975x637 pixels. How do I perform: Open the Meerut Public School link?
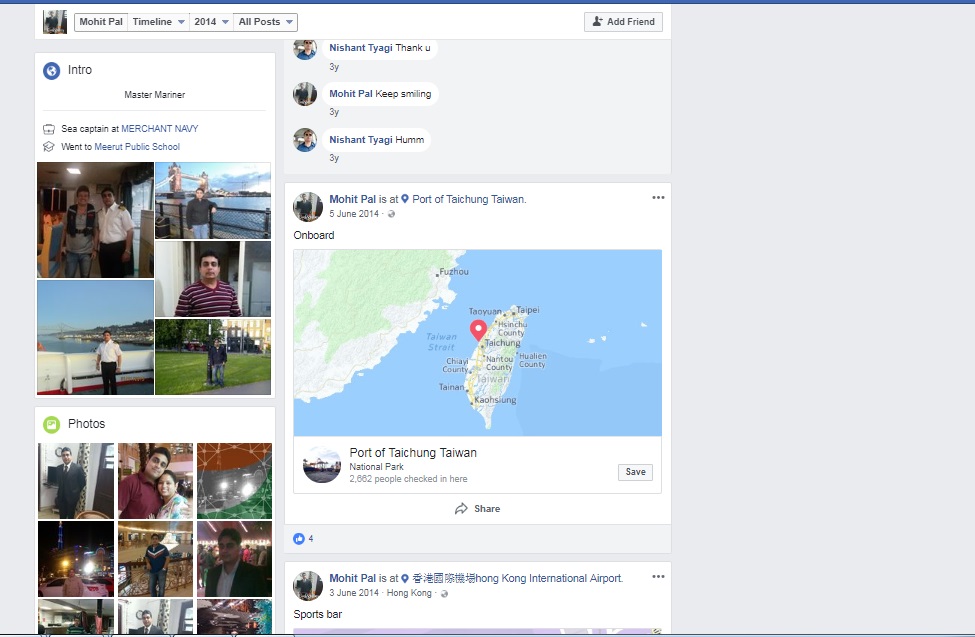pyautogui.click(x=137, y=147)
